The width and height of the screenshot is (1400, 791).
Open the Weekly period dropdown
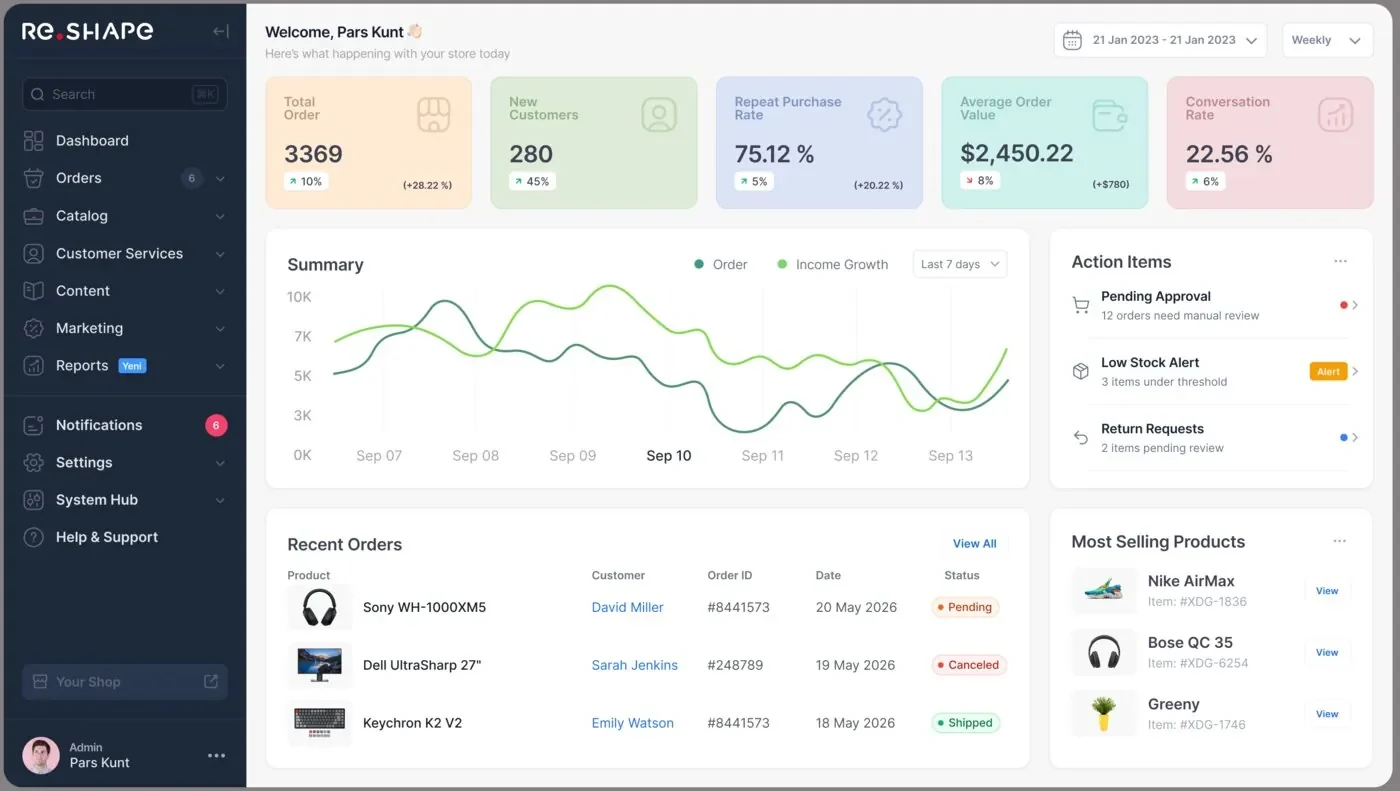[x=1327, y=40]
